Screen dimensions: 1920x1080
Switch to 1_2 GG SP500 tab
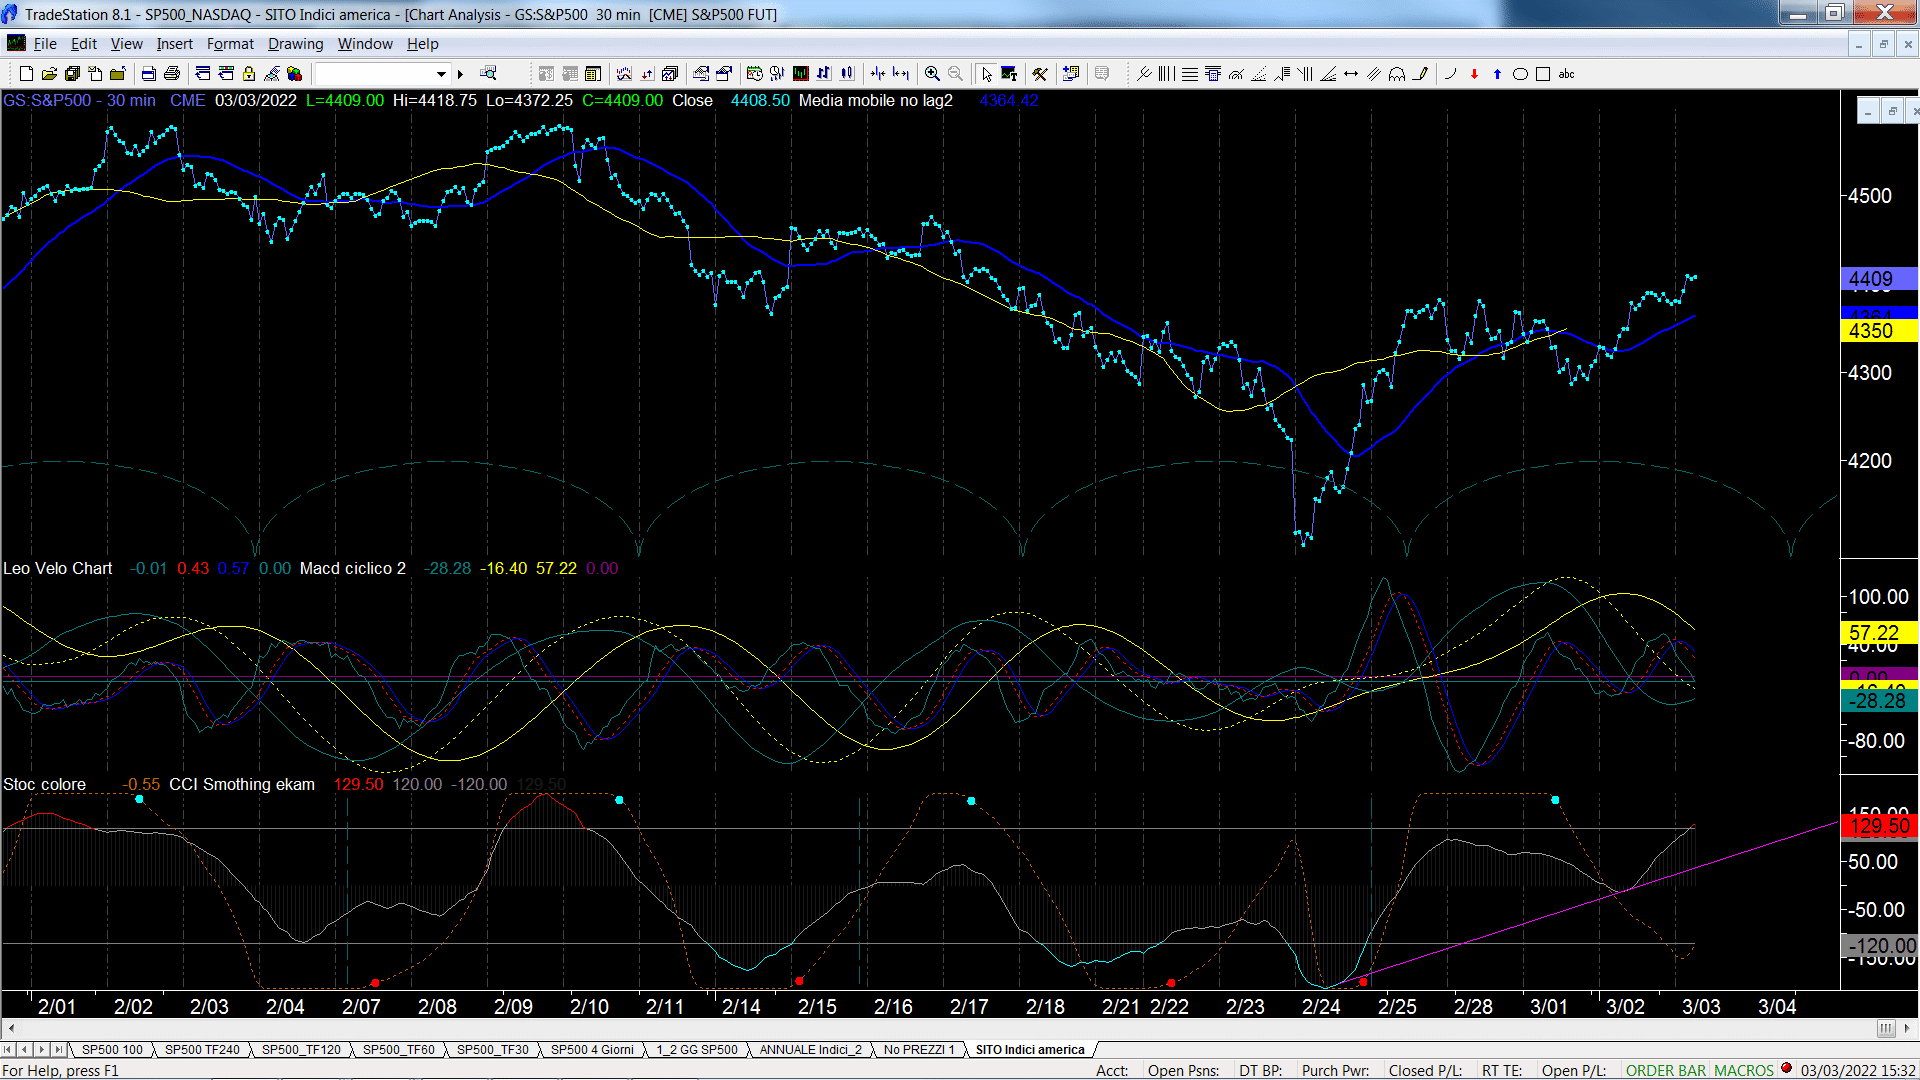[x=697, y=1049]
